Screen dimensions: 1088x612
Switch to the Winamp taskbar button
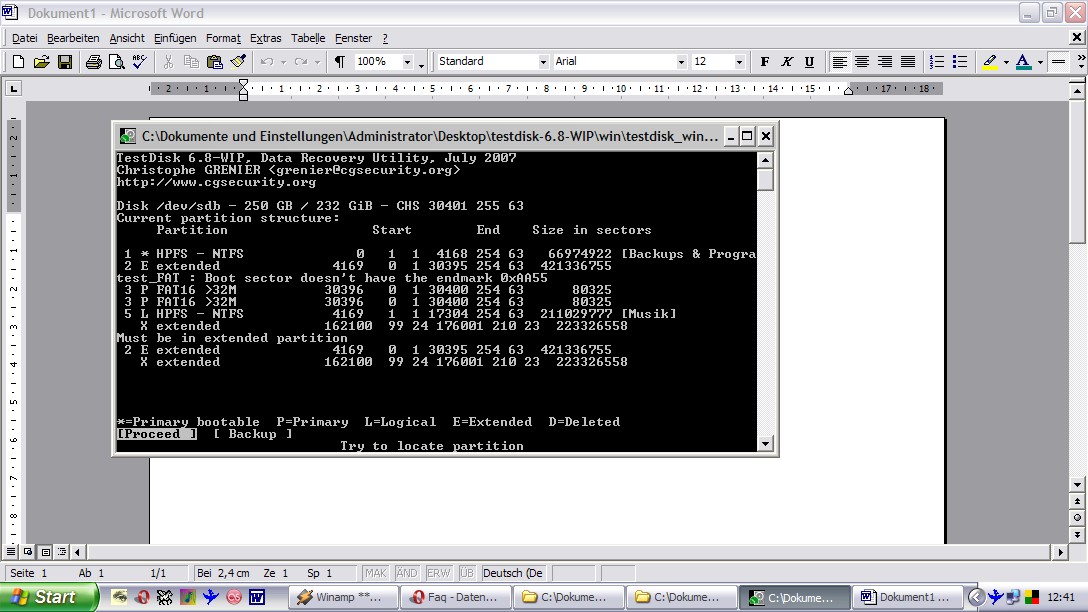[344, 597]
